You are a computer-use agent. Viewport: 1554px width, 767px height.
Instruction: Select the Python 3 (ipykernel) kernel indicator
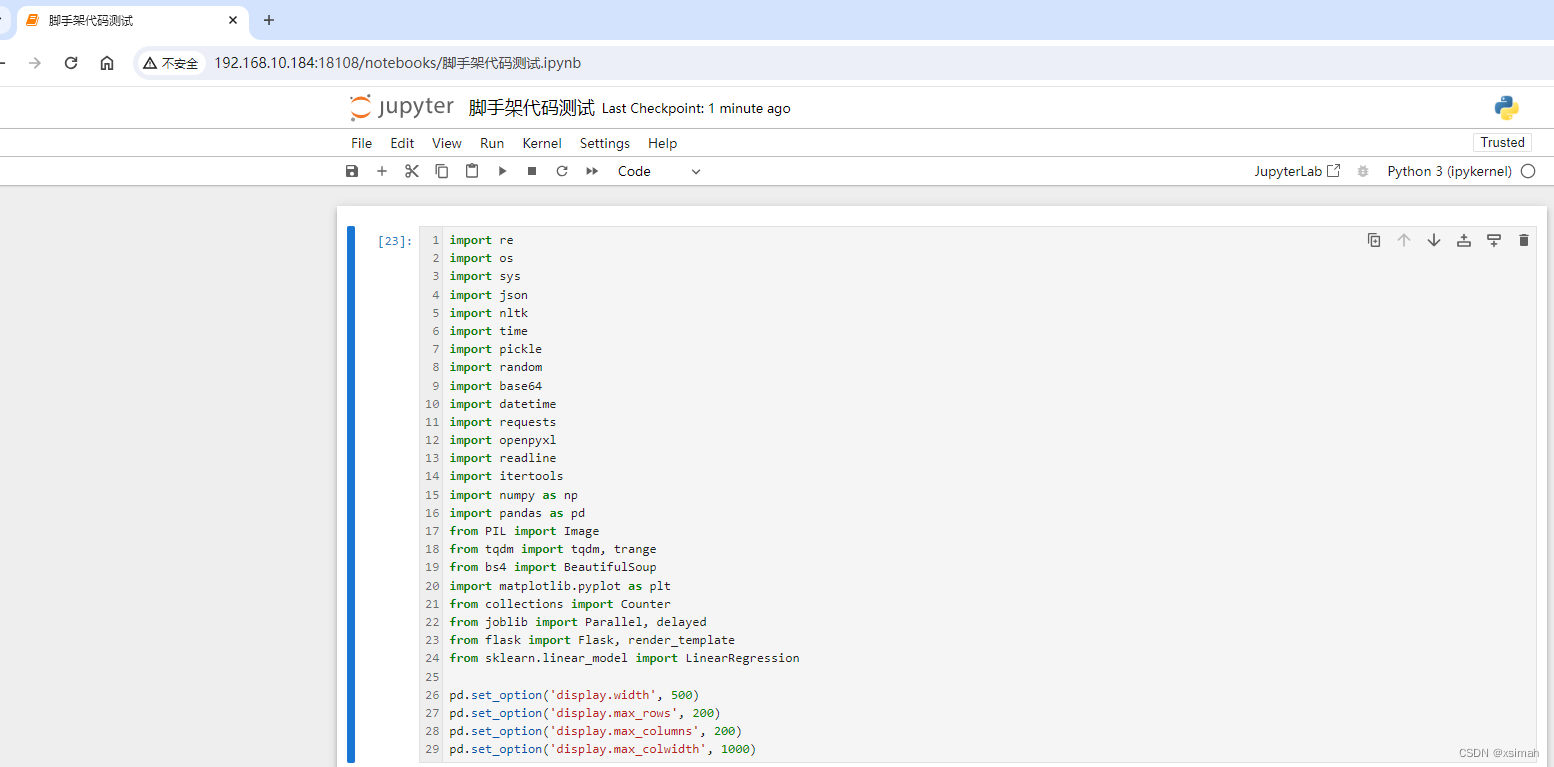1449,171
